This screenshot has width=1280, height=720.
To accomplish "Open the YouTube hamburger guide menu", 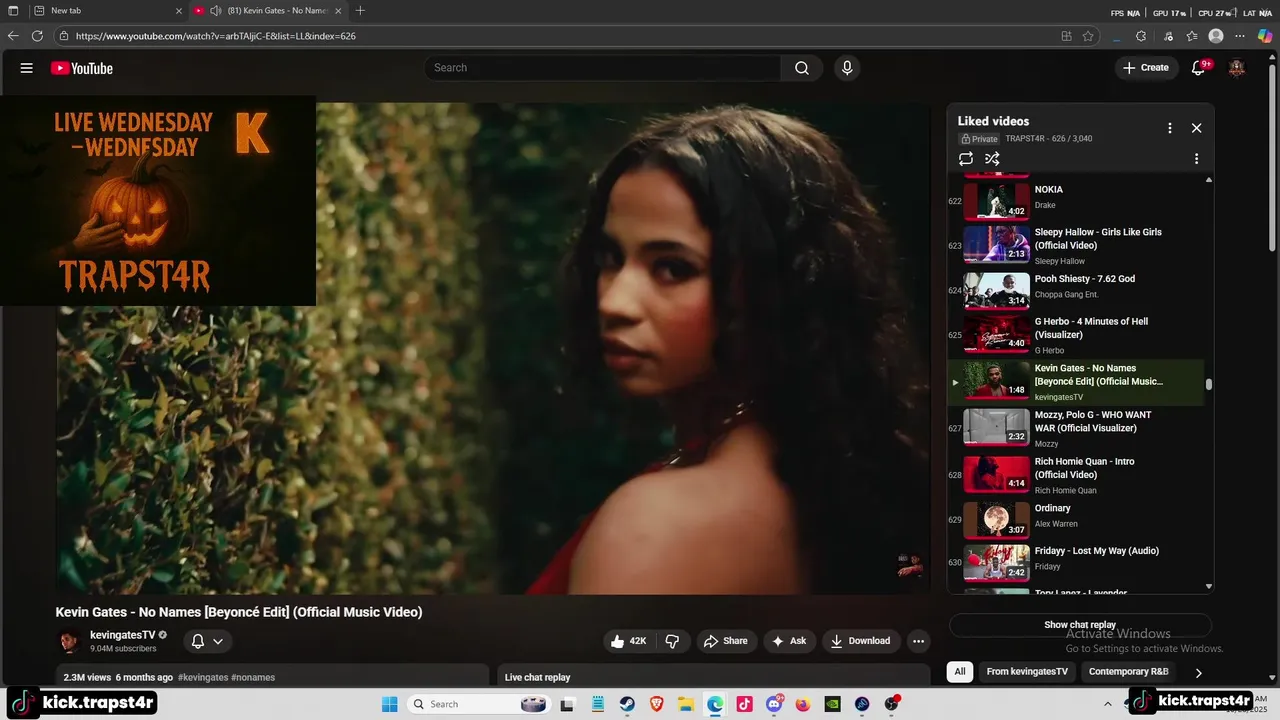I will 27,68.
